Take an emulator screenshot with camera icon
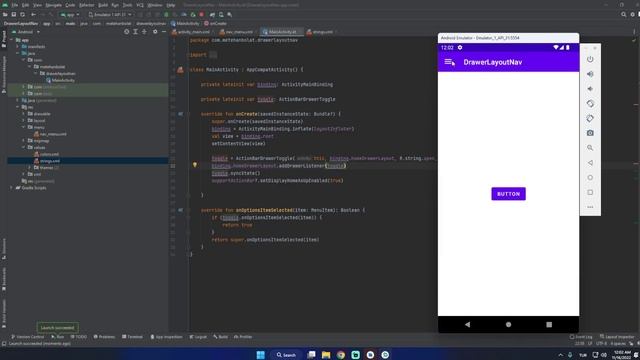Viewport: 640px width, 360px height. pyautogui.click(x=590, y=133)
